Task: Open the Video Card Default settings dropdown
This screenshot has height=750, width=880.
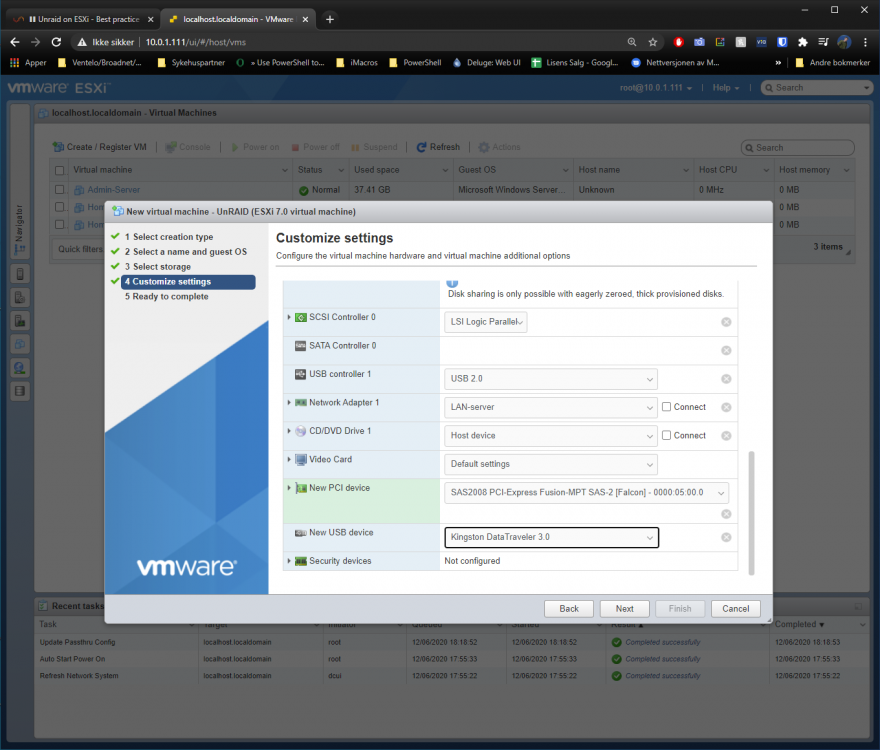Action: [x=551, y=464]
